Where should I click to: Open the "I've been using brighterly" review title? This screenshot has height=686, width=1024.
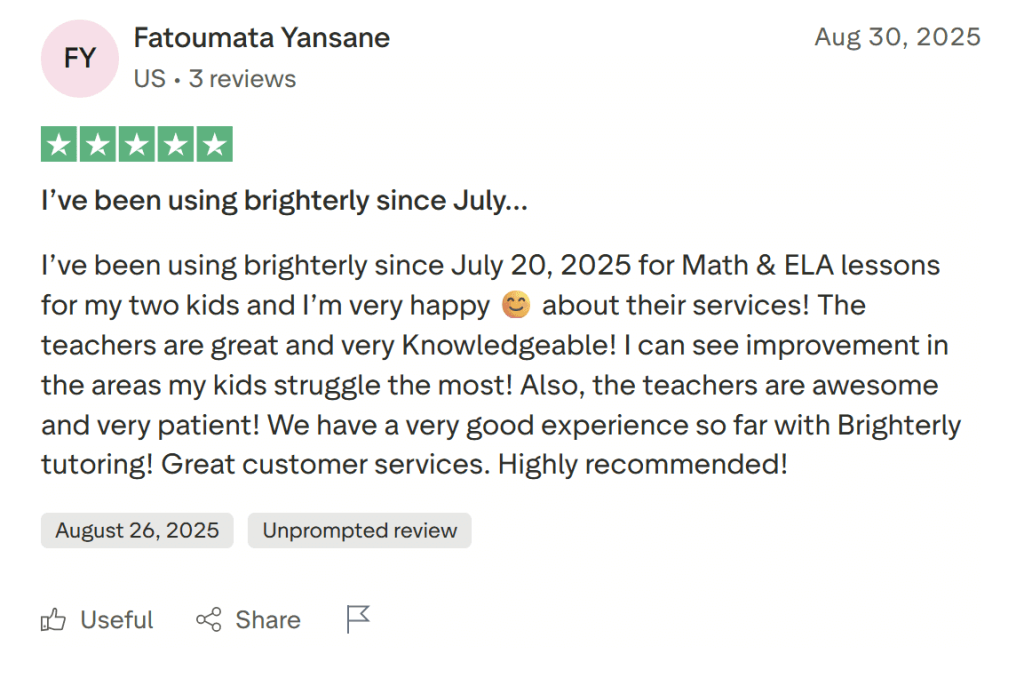[x=284, y=201]
